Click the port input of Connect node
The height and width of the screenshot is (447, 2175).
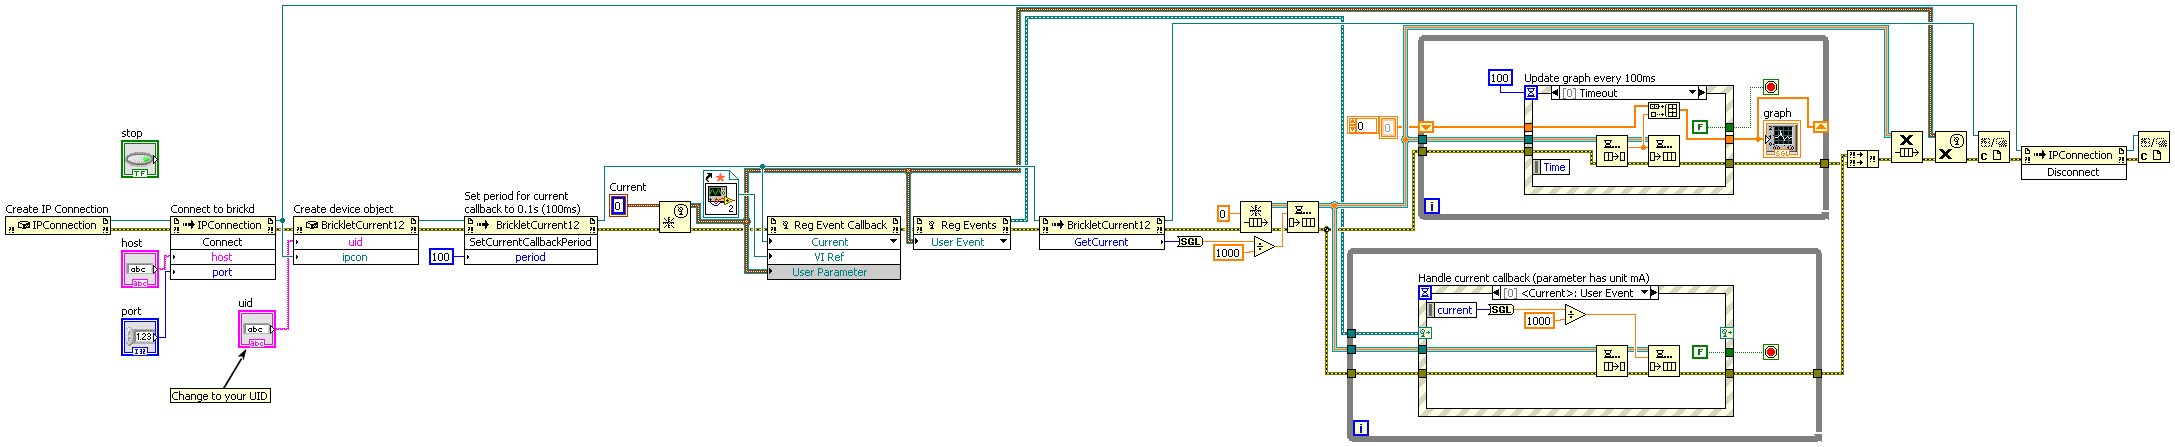(x=223, y=272)
